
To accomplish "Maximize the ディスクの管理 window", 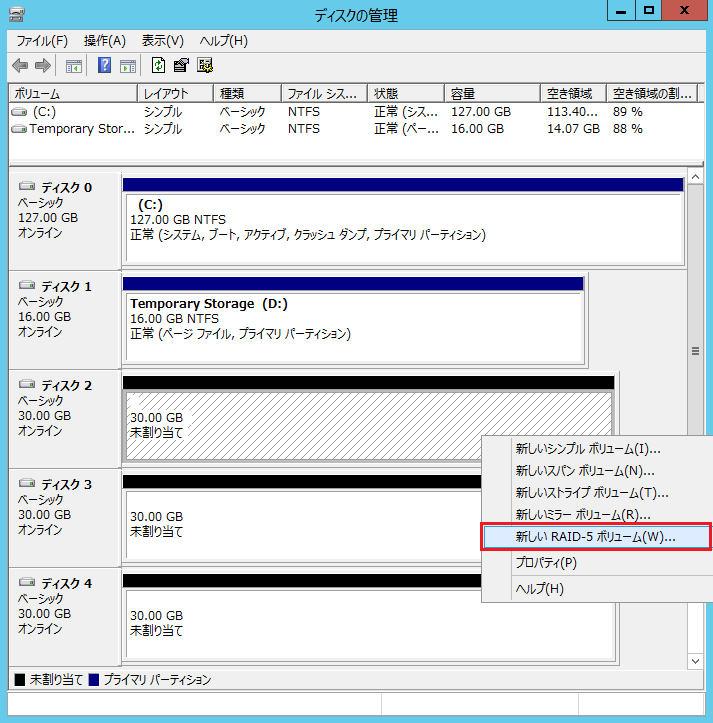I will (x=648, y=11).
